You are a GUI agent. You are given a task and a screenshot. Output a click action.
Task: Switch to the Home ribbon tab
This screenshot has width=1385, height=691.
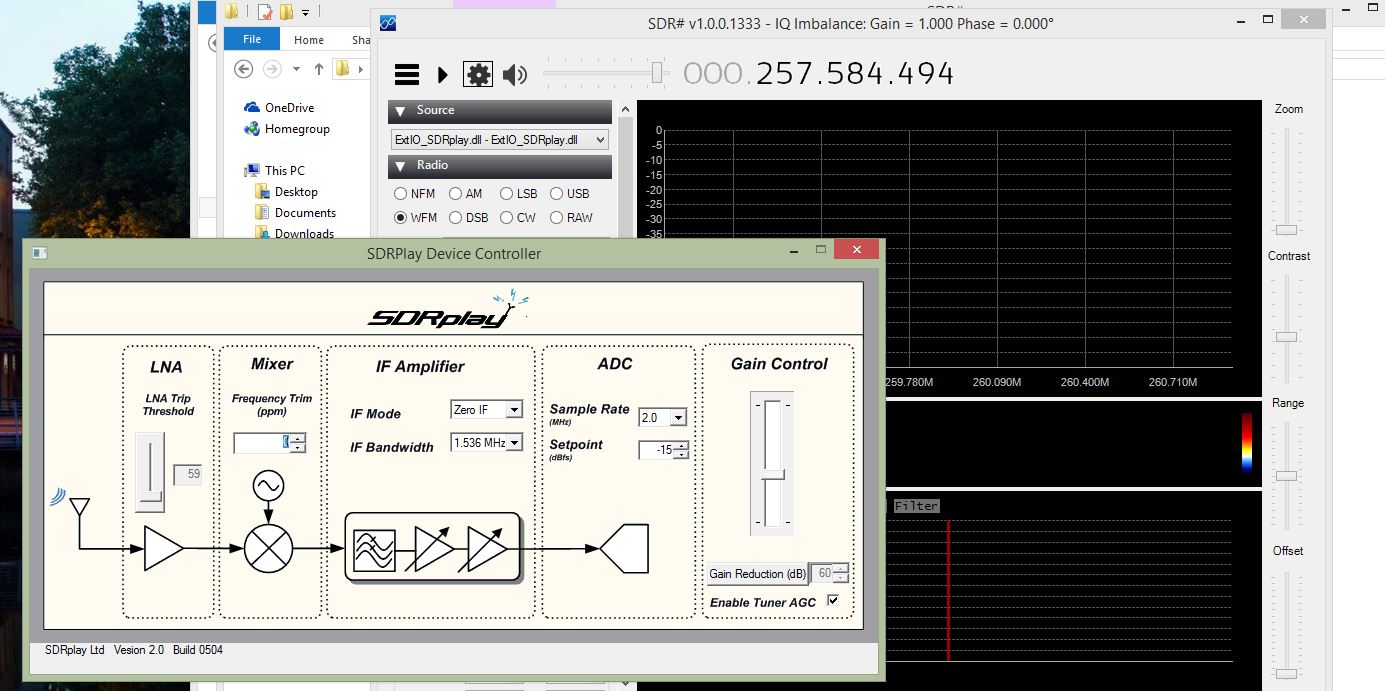pyautogui.click(x=309, y=40)
